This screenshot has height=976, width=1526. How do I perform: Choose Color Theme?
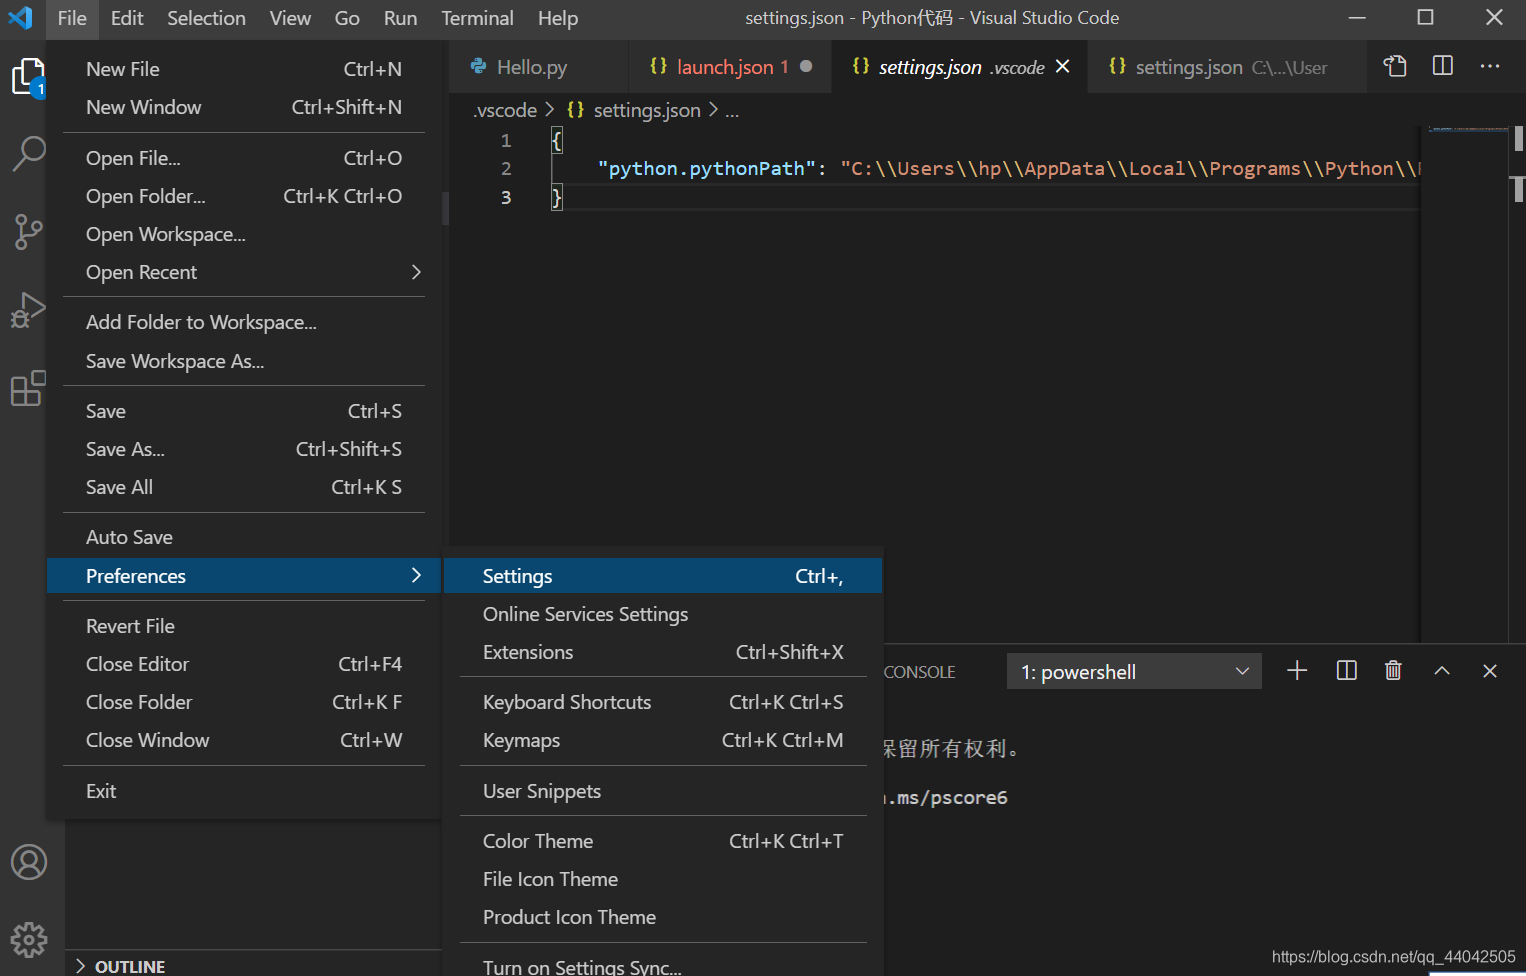(663, 841)
